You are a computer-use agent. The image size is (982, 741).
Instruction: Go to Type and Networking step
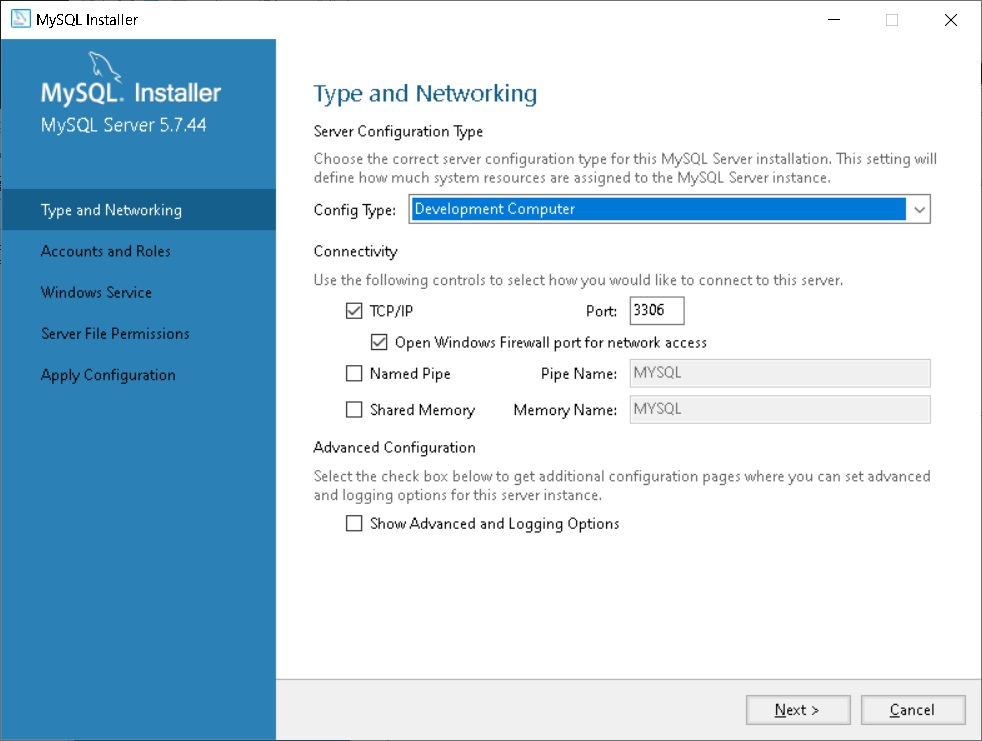[138, 210]
